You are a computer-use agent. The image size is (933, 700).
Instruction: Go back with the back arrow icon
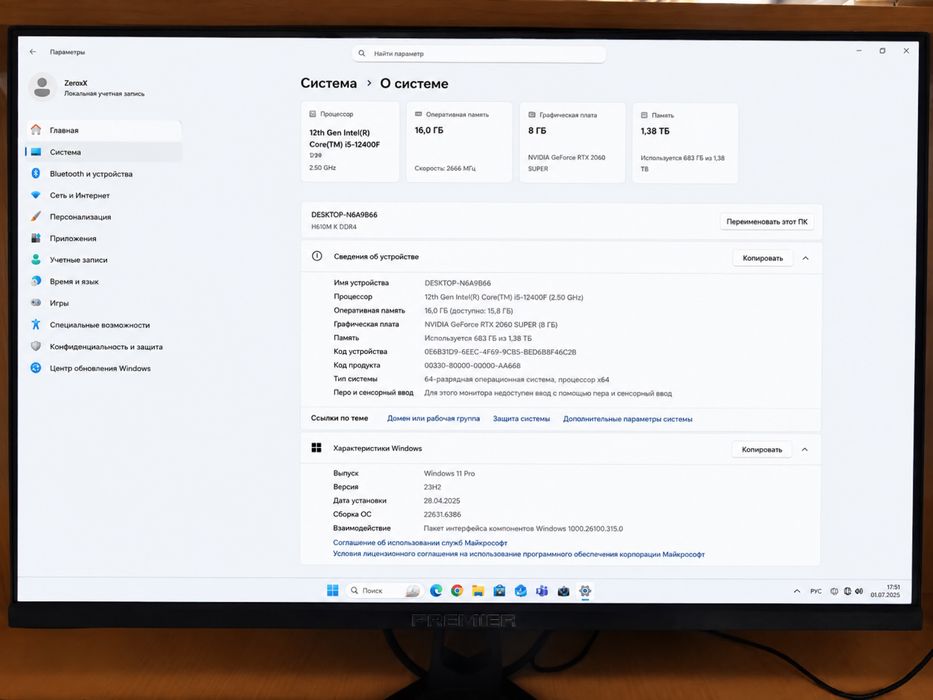pos(33,52)
